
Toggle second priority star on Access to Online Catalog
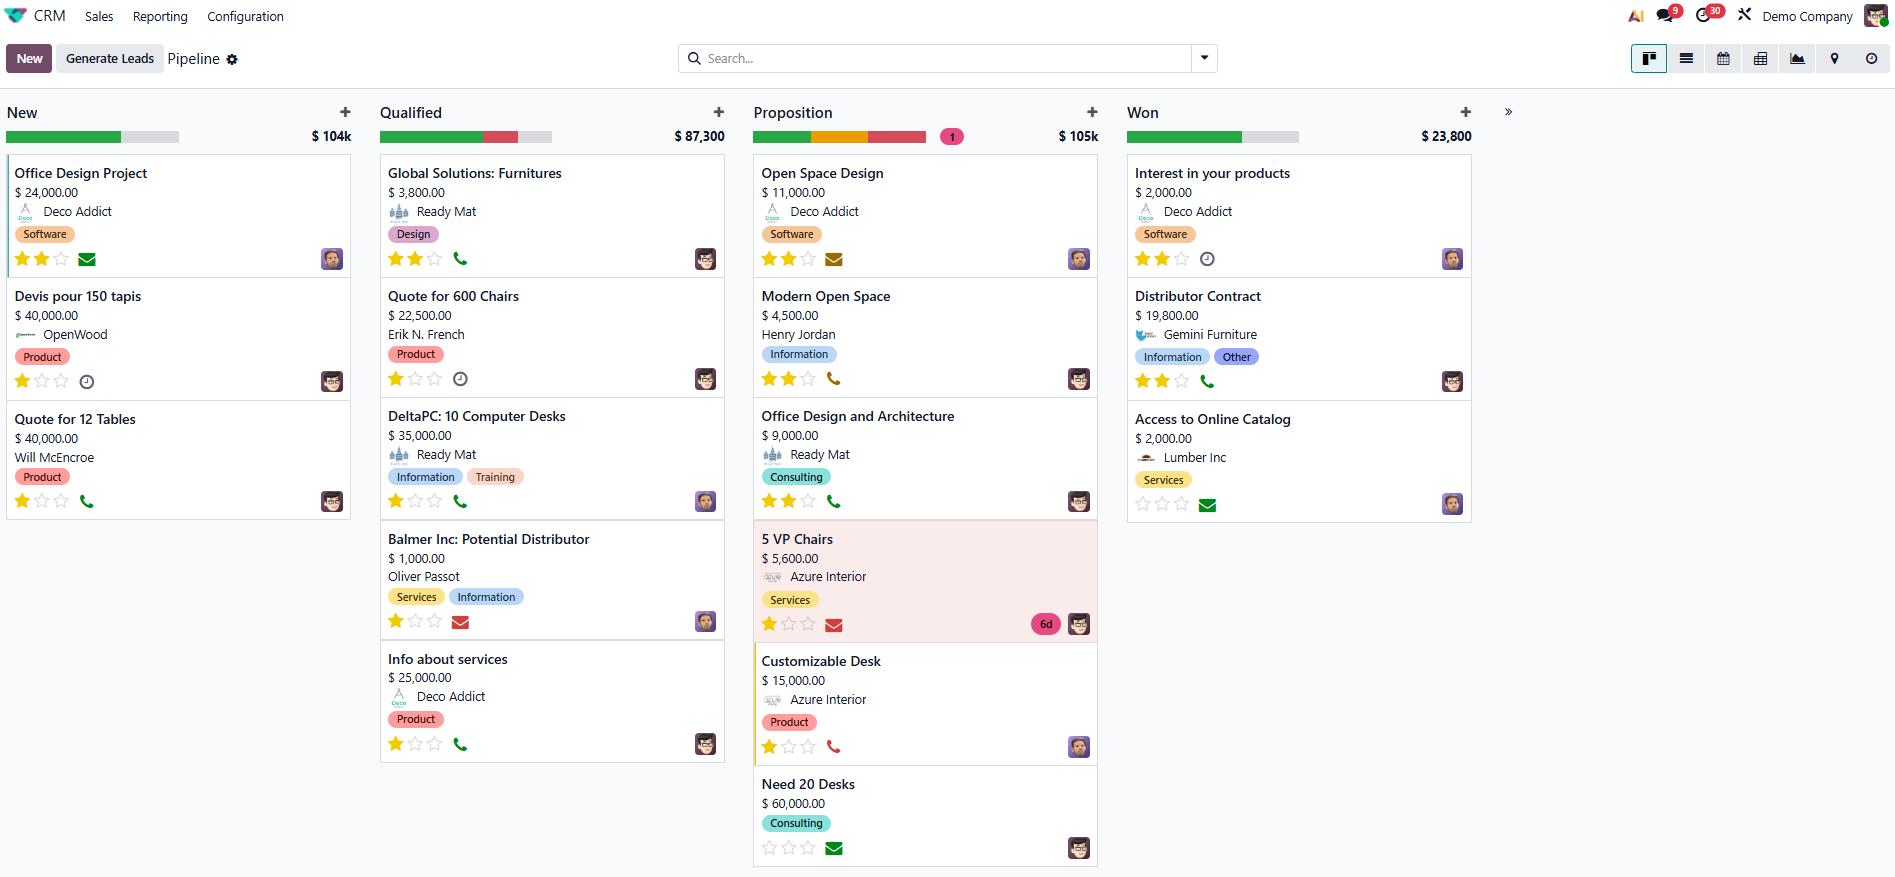coord(1162,504)
